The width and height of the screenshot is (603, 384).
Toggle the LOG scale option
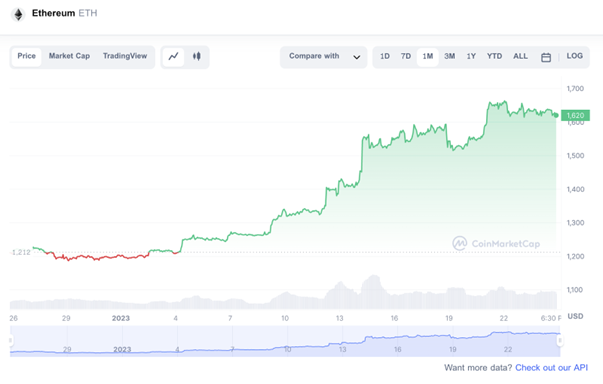click(575, 56)
